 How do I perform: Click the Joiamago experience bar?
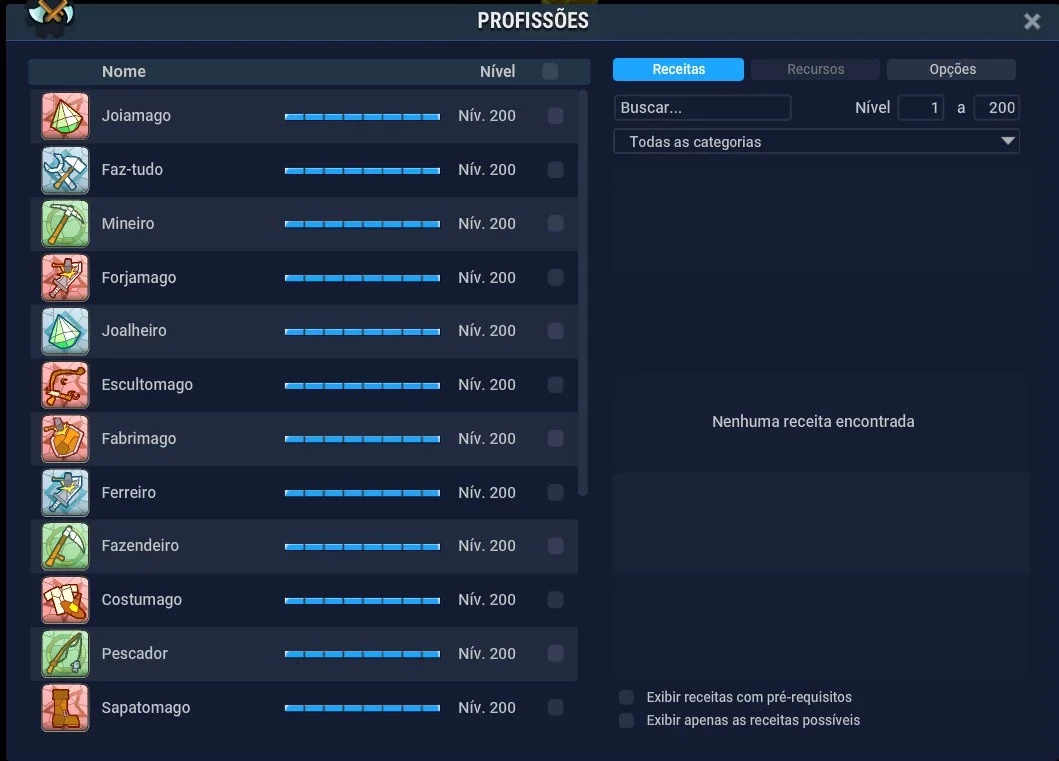click(362, 117)
